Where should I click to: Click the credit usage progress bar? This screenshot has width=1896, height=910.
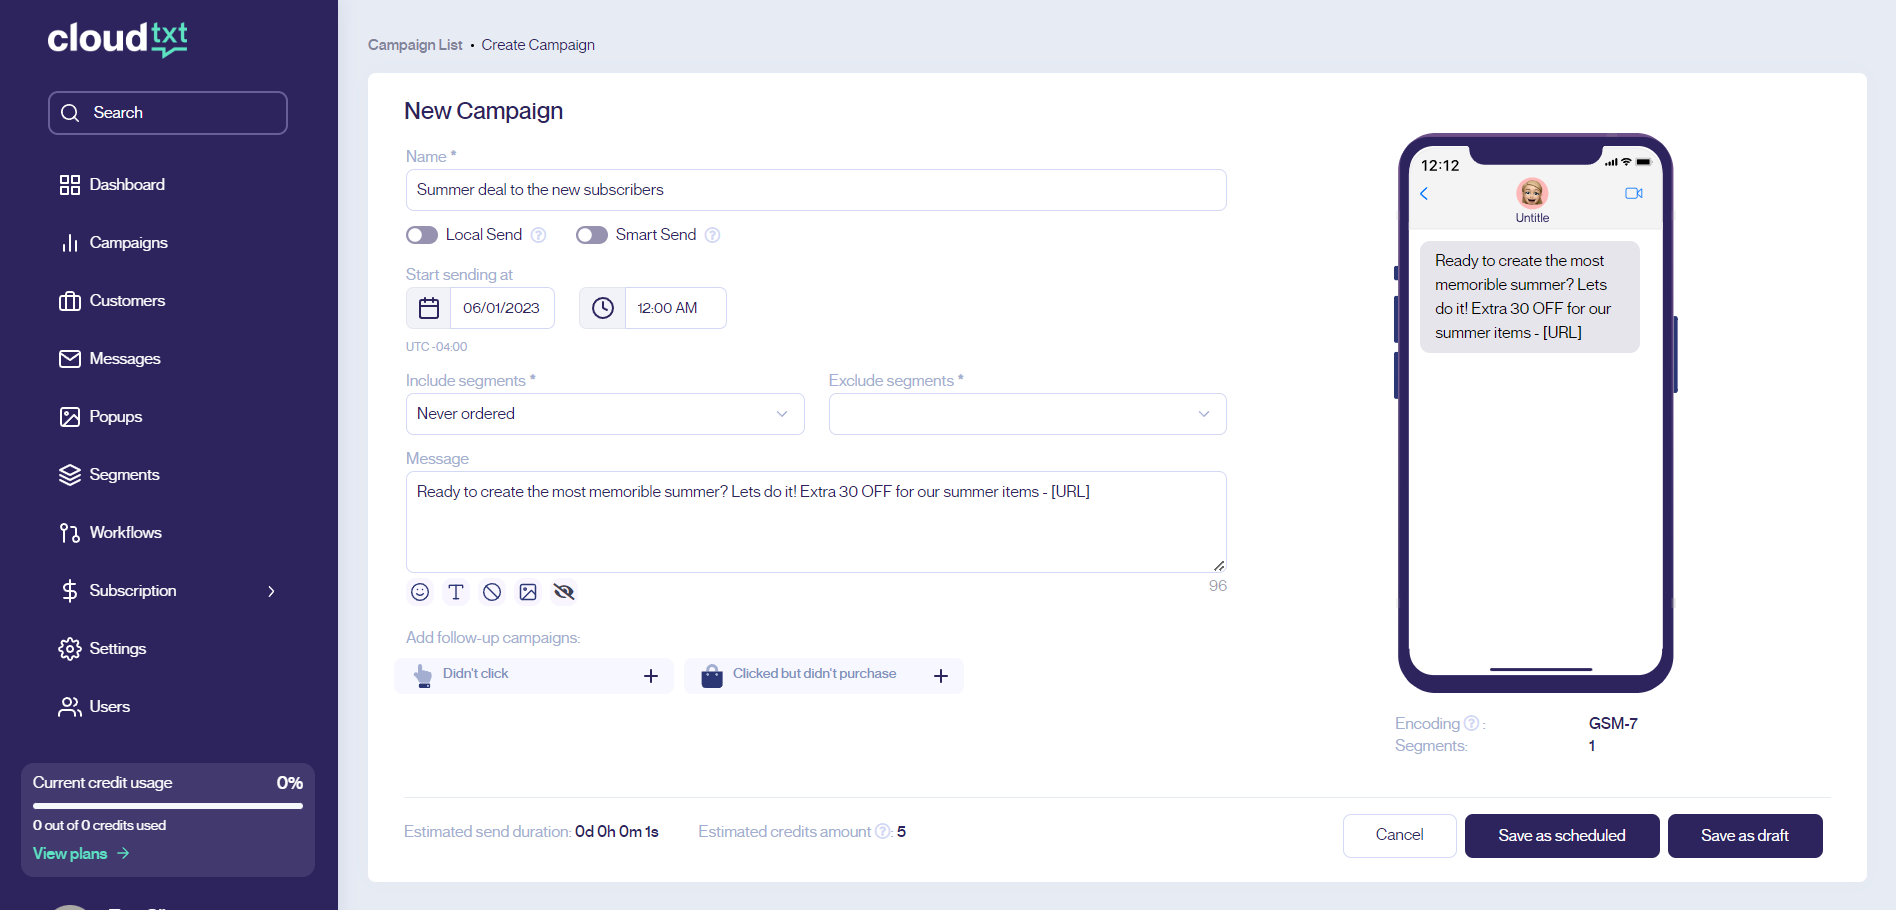[x=168, y=806]
